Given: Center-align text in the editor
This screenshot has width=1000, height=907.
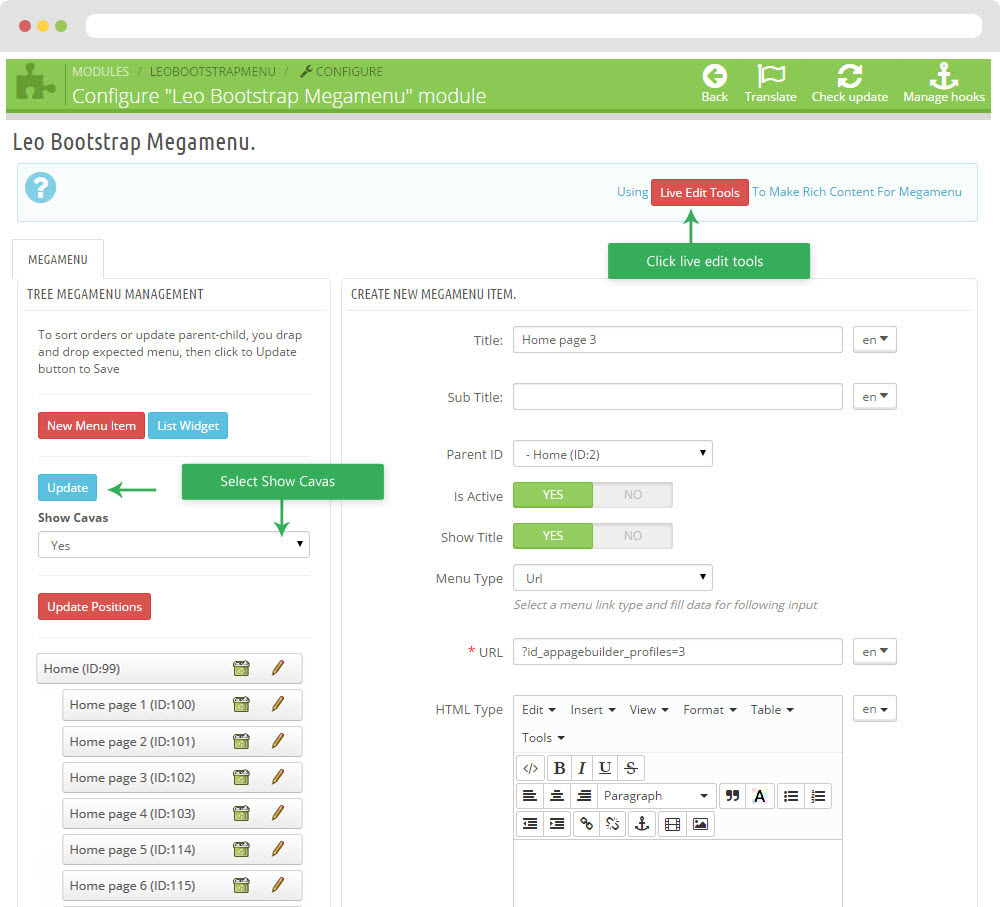Looking at the screenshot, I should (557, 796).
